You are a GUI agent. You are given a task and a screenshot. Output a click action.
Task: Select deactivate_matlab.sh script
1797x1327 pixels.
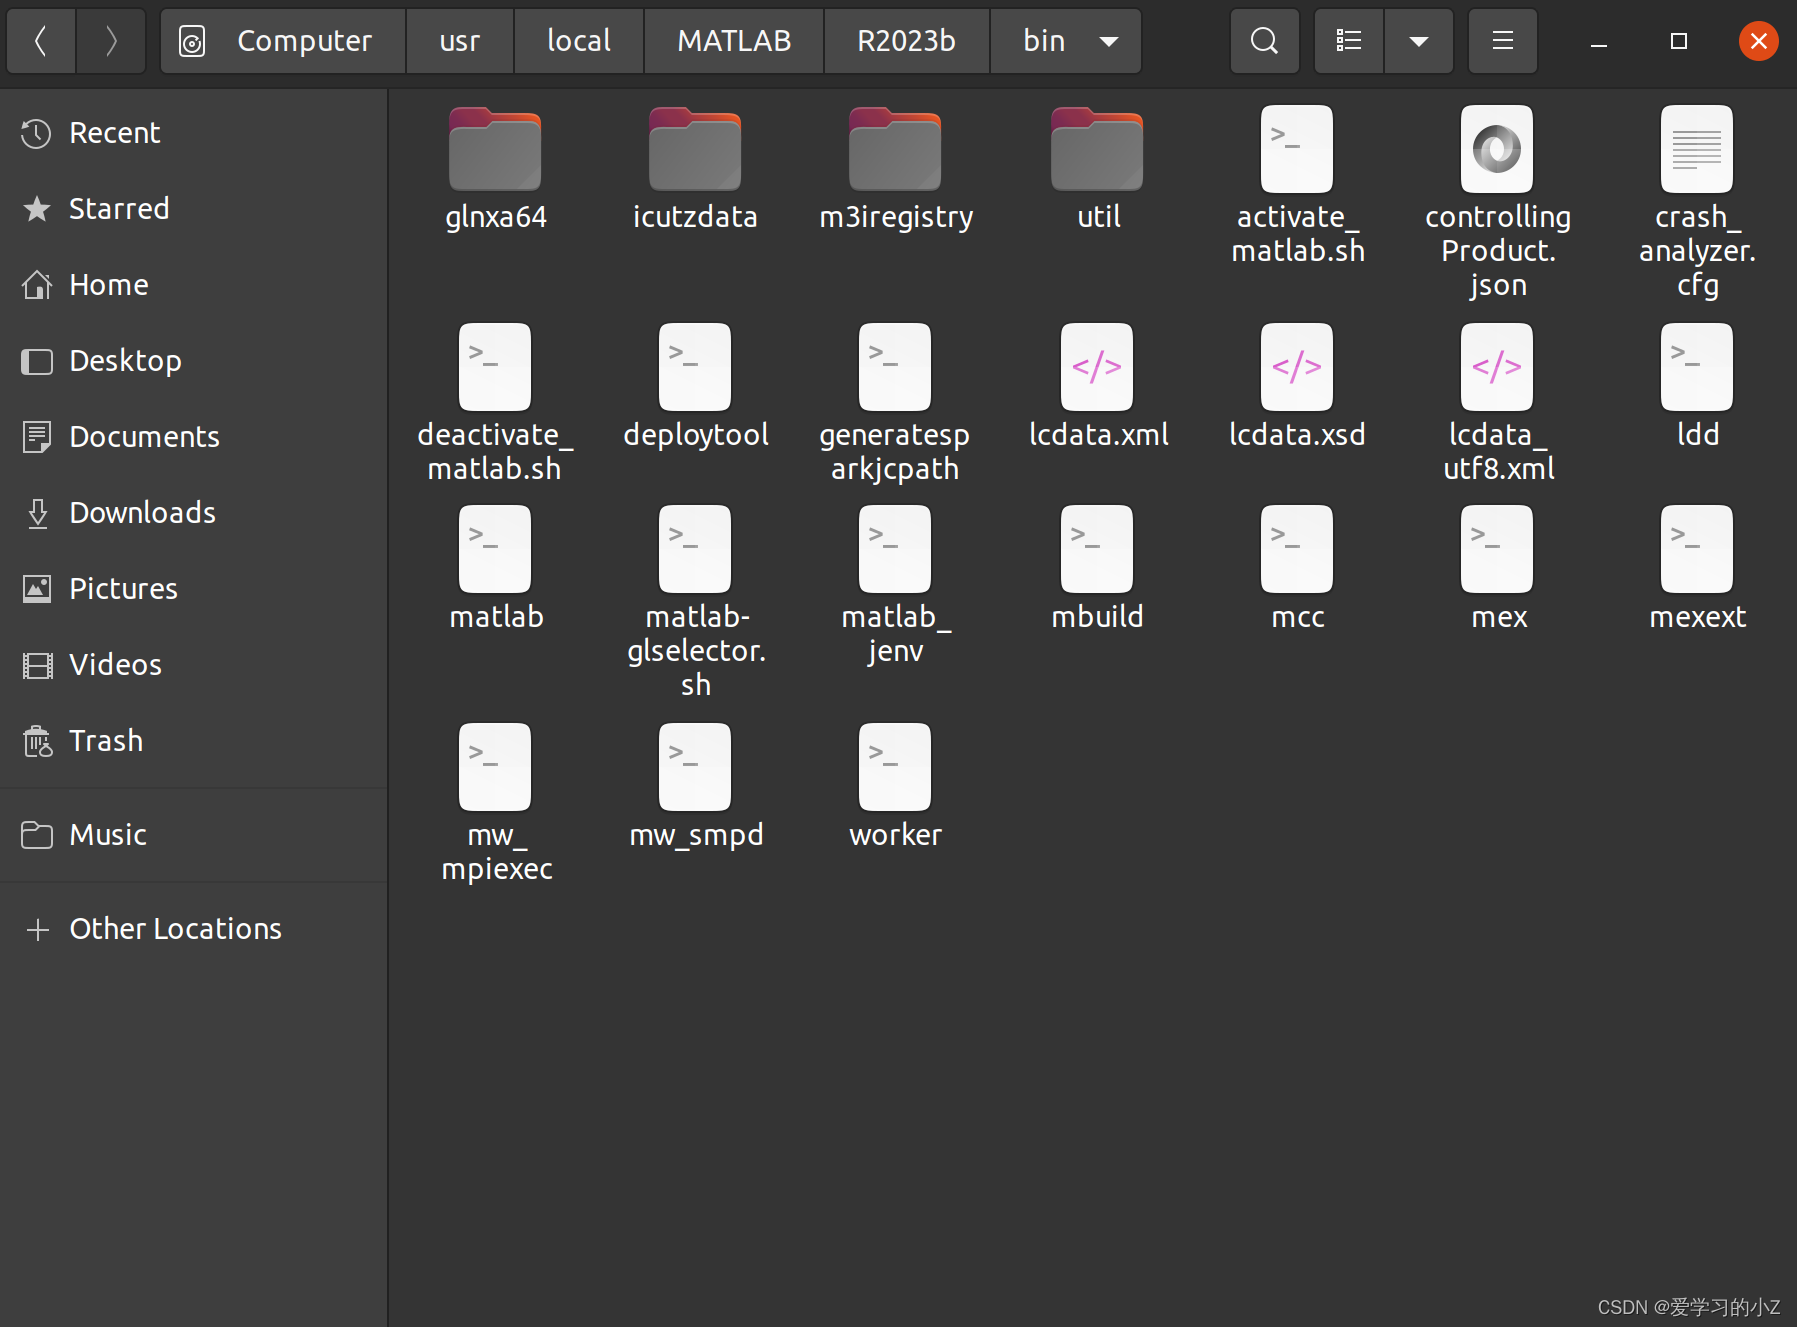click(495, 403)
